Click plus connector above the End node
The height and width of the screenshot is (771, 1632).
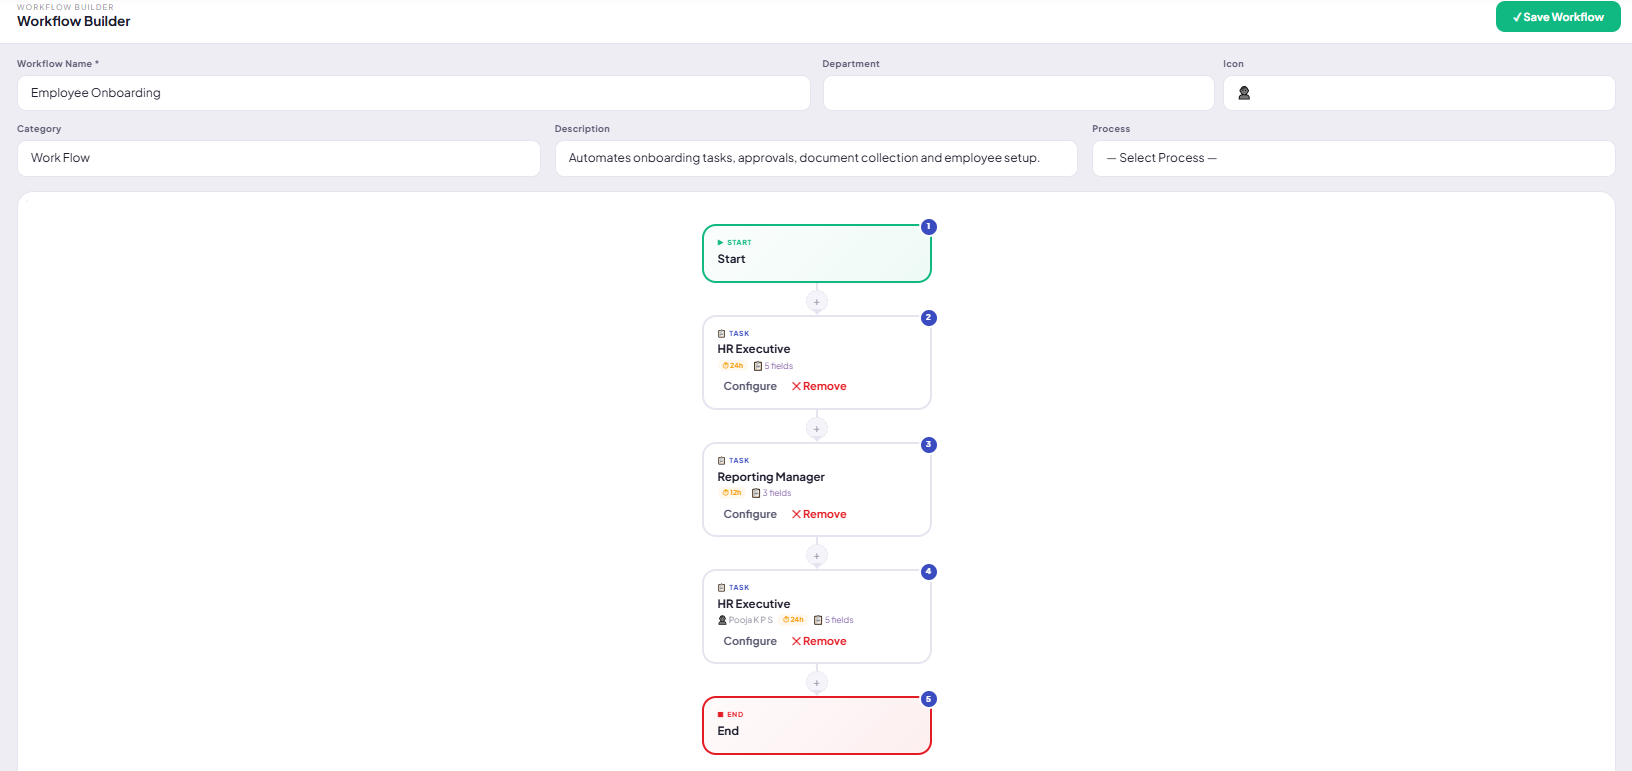pos(817,682)
